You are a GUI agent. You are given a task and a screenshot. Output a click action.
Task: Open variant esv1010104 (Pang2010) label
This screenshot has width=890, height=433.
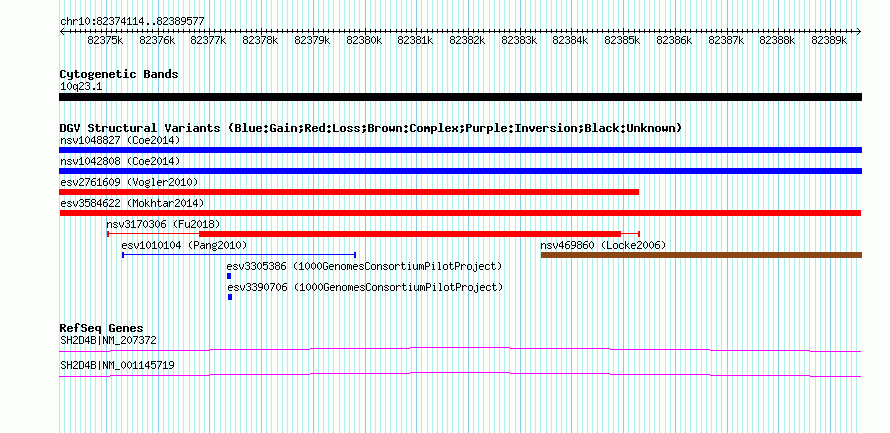[184, 245]
